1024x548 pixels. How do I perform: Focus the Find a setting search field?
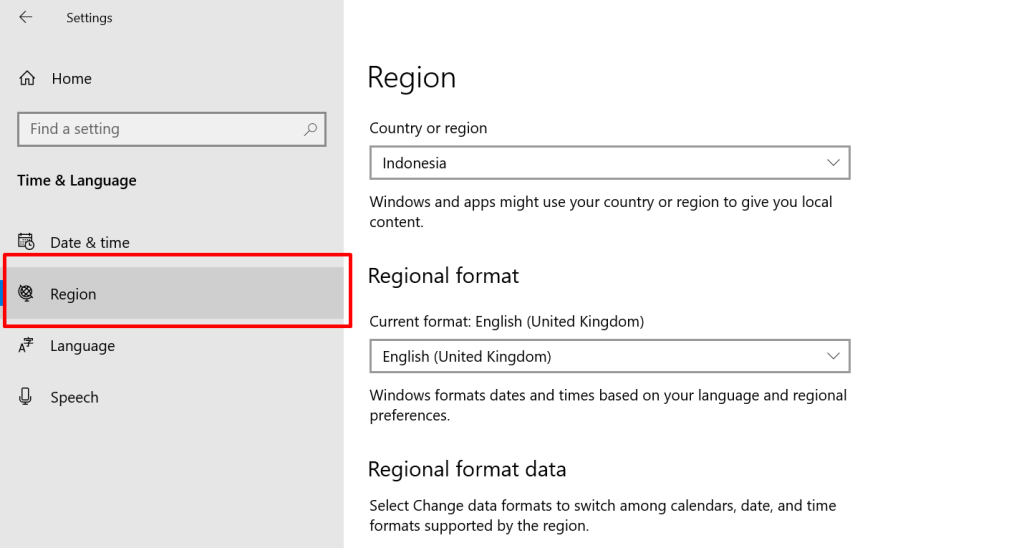(x=160, y=129)
